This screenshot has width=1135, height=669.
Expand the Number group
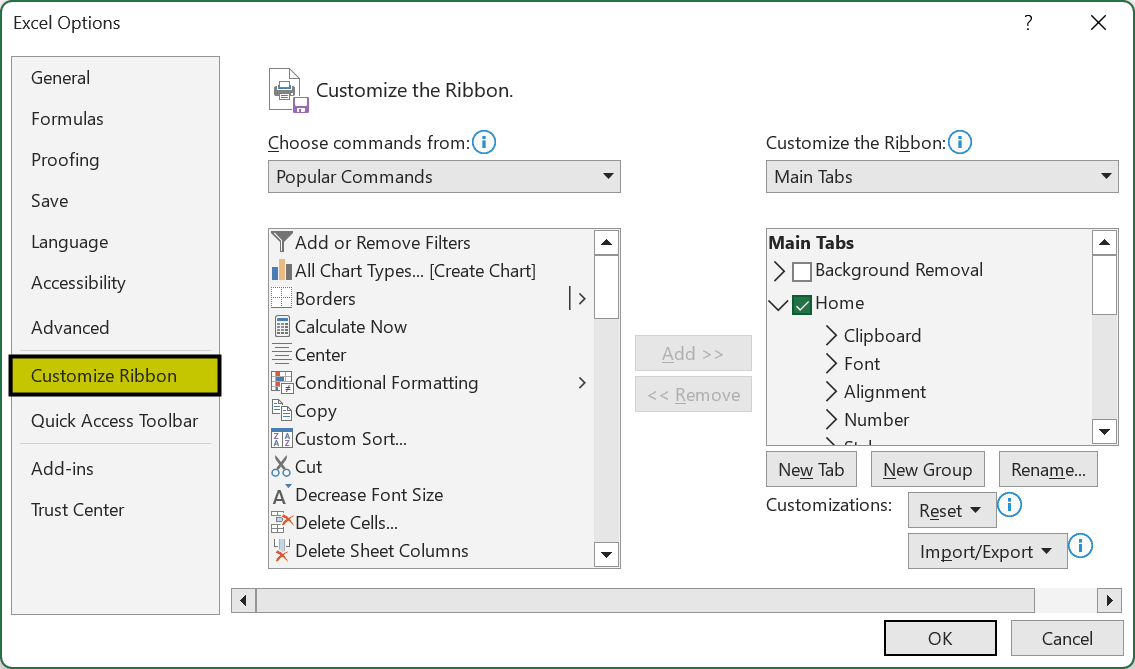point(831,420)
